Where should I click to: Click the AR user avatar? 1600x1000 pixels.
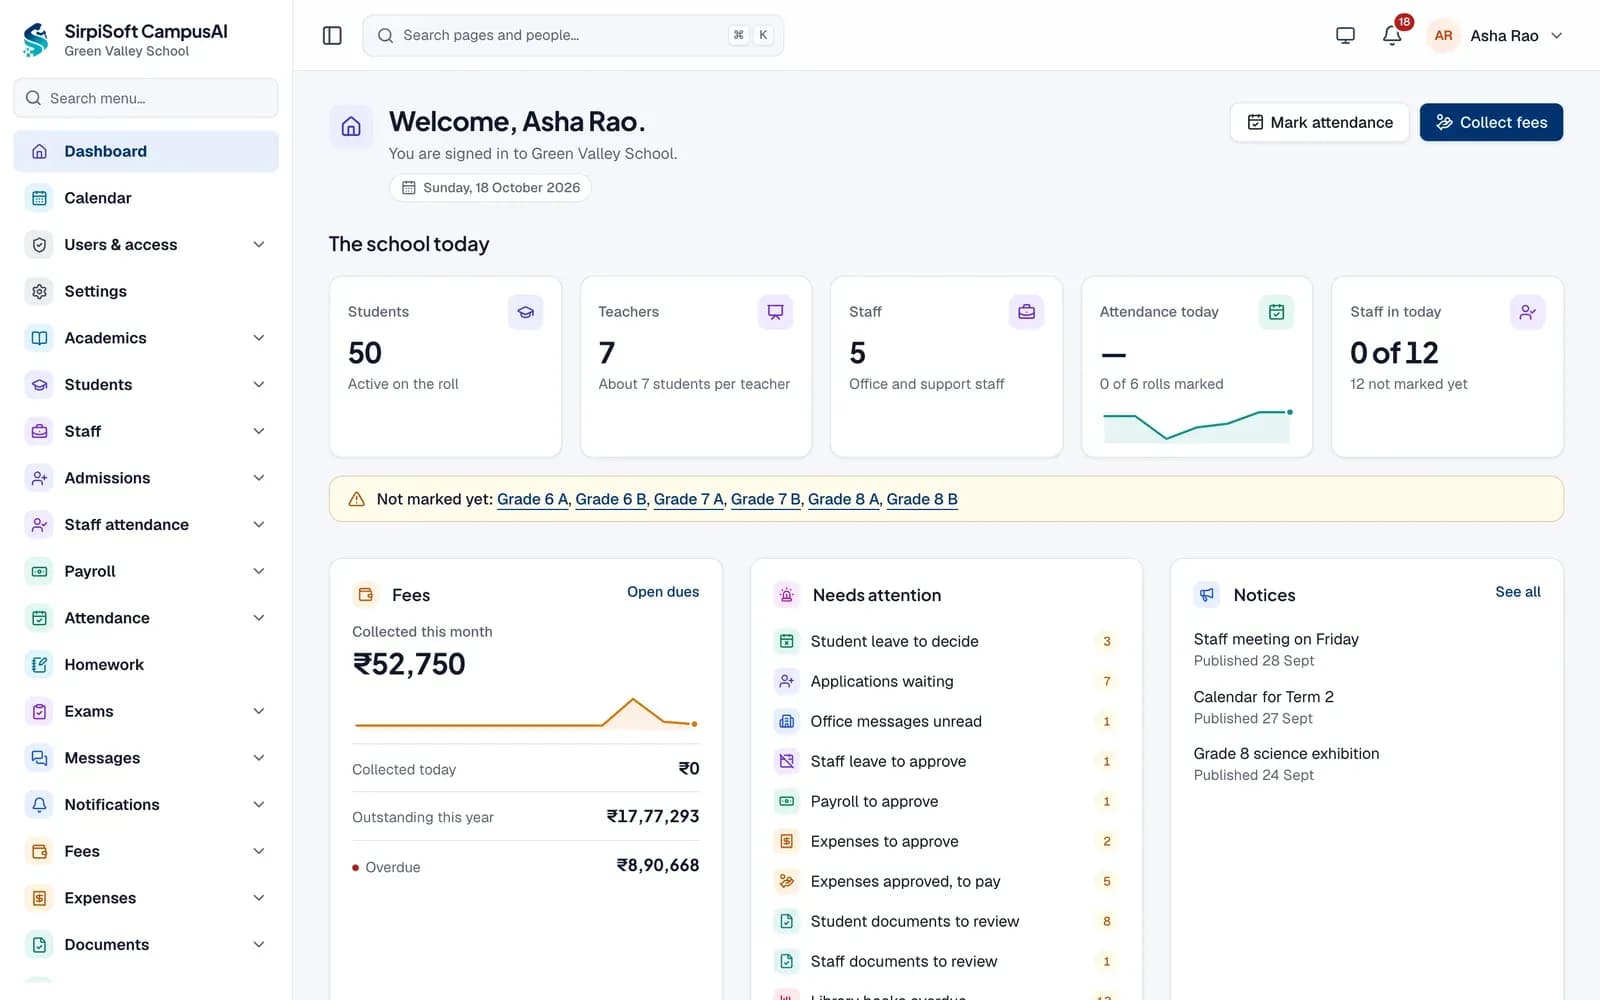click(x=1443, y=35)
